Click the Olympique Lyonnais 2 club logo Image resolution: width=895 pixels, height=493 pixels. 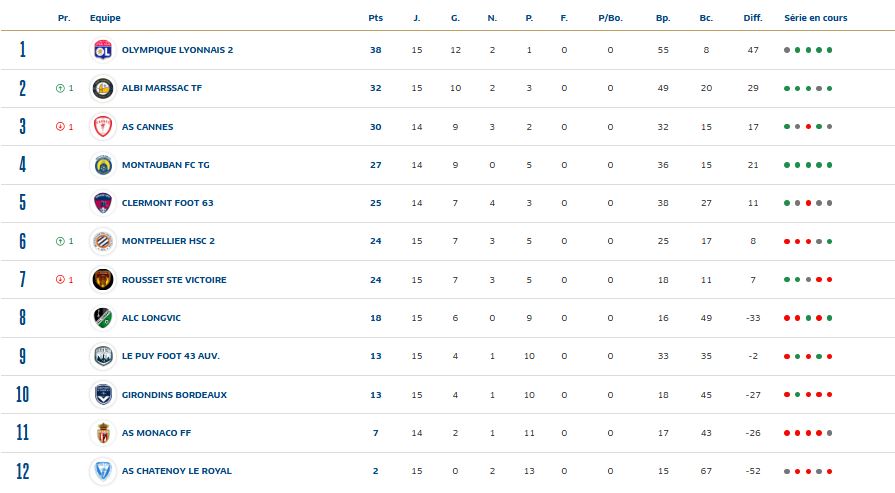pyautogui.click(x=102, y=49)
